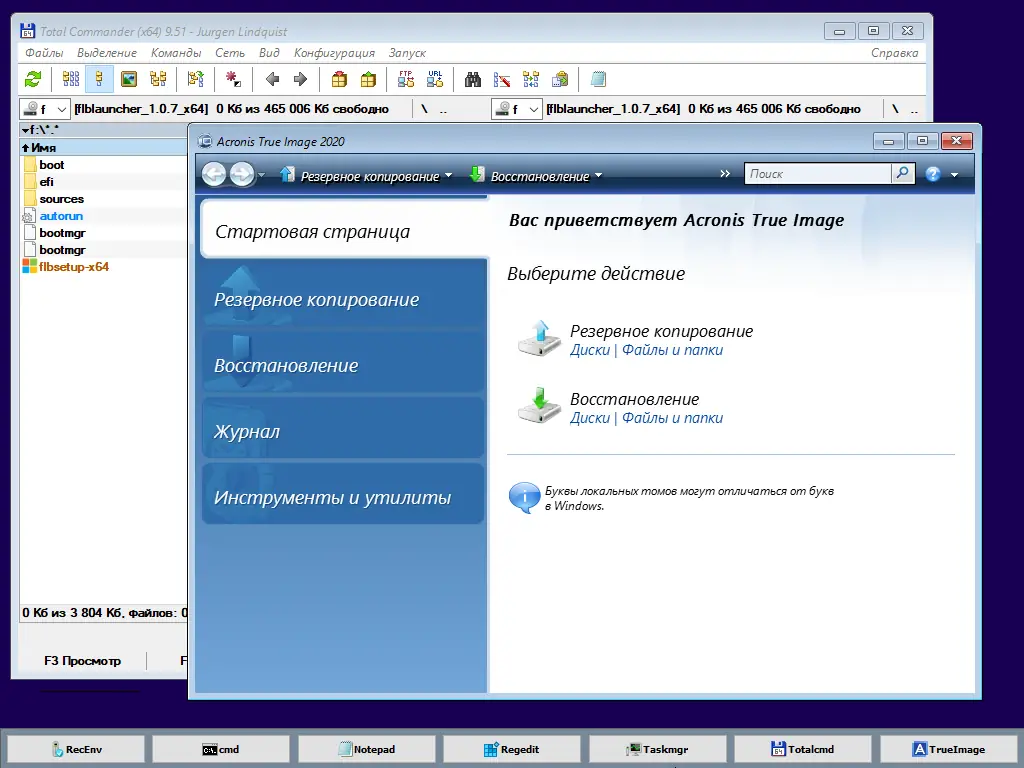Click the binoculars search files icon
Screen dimensions: 1024x768
coord(473,79)
